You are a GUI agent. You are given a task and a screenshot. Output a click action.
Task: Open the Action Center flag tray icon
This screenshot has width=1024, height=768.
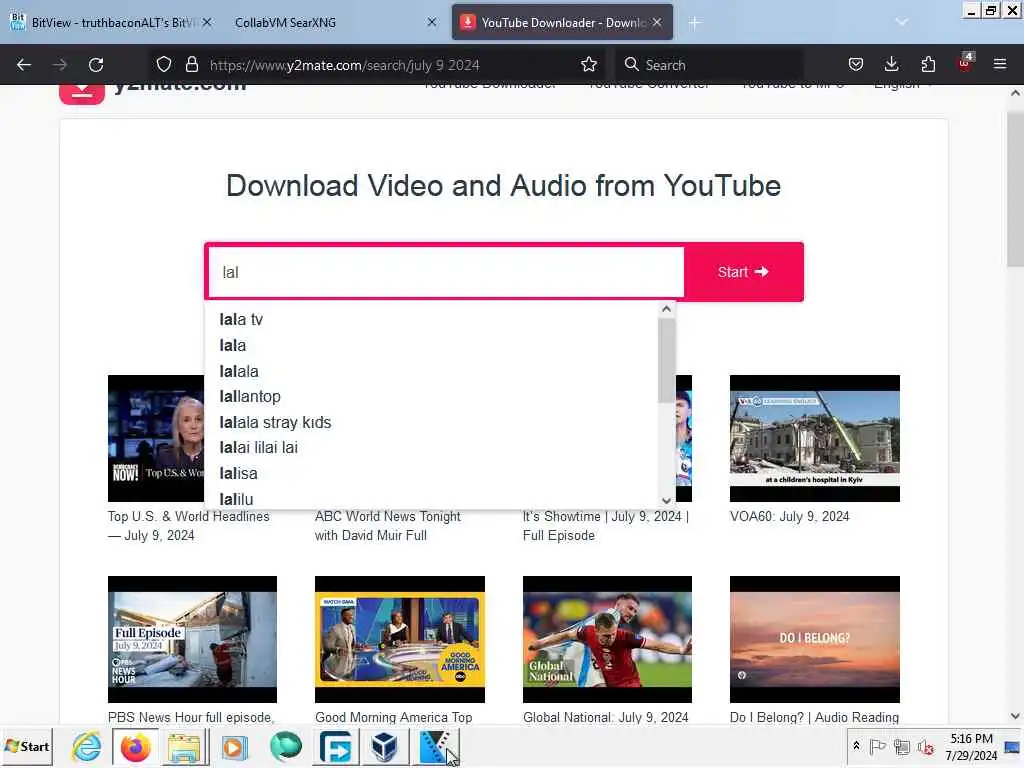878,746
